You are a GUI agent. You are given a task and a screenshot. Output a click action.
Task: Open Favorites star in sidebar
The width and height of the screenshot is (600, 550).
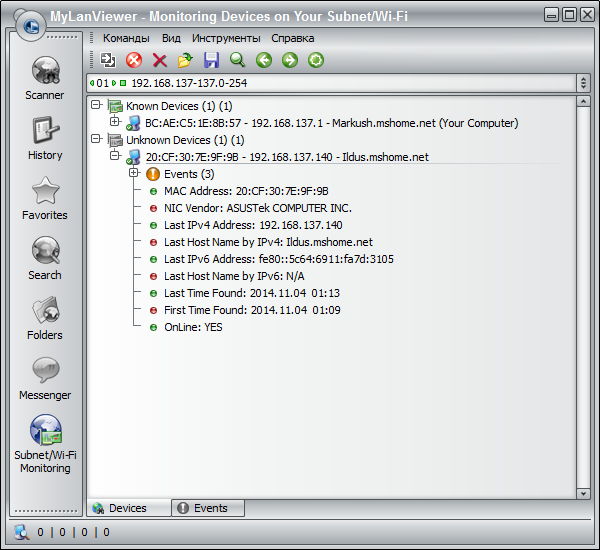[44, 197]
